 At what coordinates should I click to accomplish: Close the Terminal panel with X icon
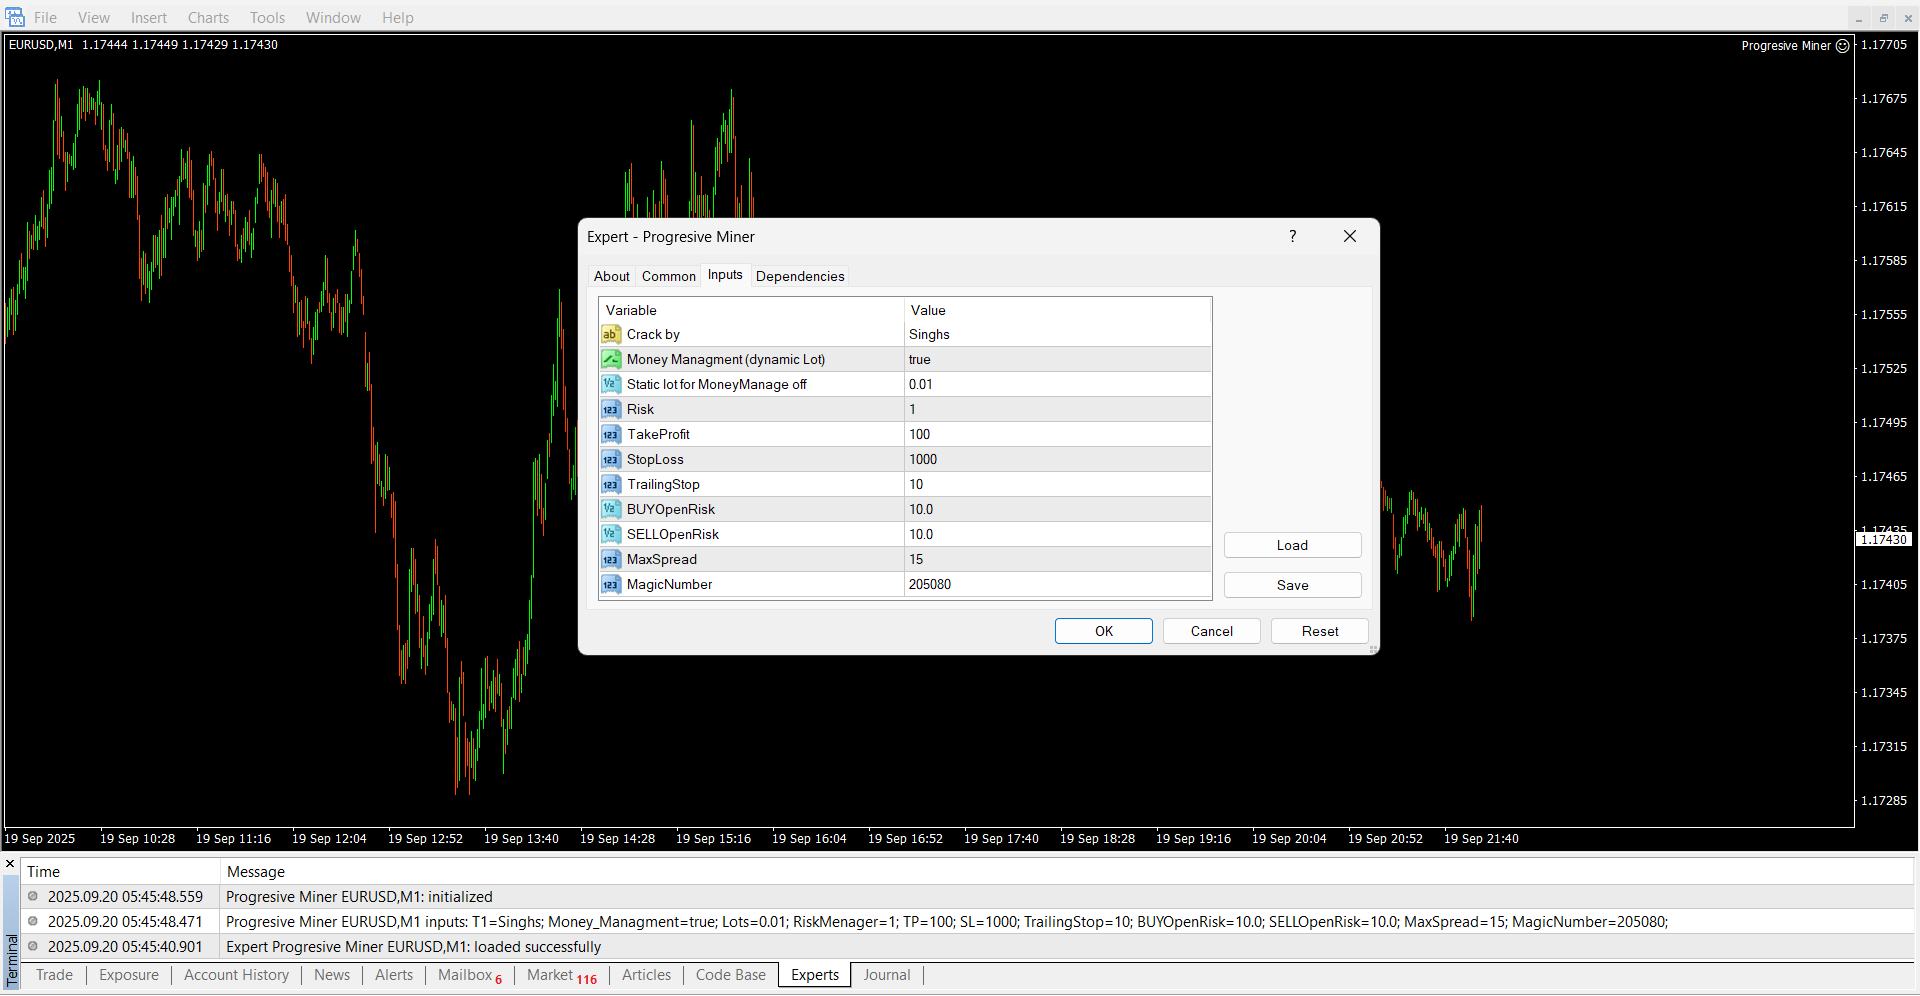click(10, 864)
